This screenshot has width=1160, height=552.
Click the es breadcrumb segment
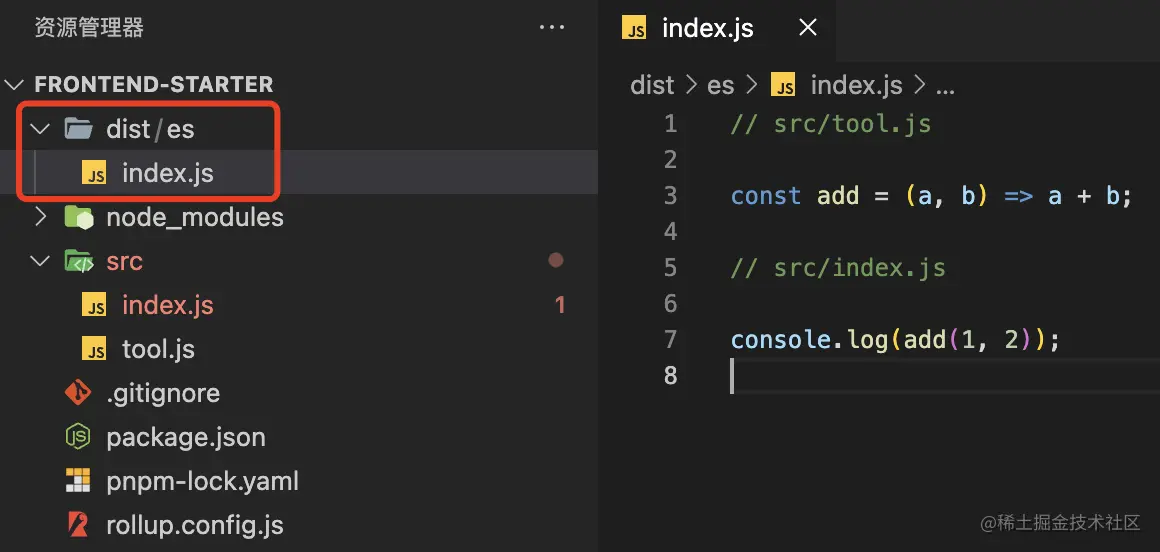[x=721, y=86]
